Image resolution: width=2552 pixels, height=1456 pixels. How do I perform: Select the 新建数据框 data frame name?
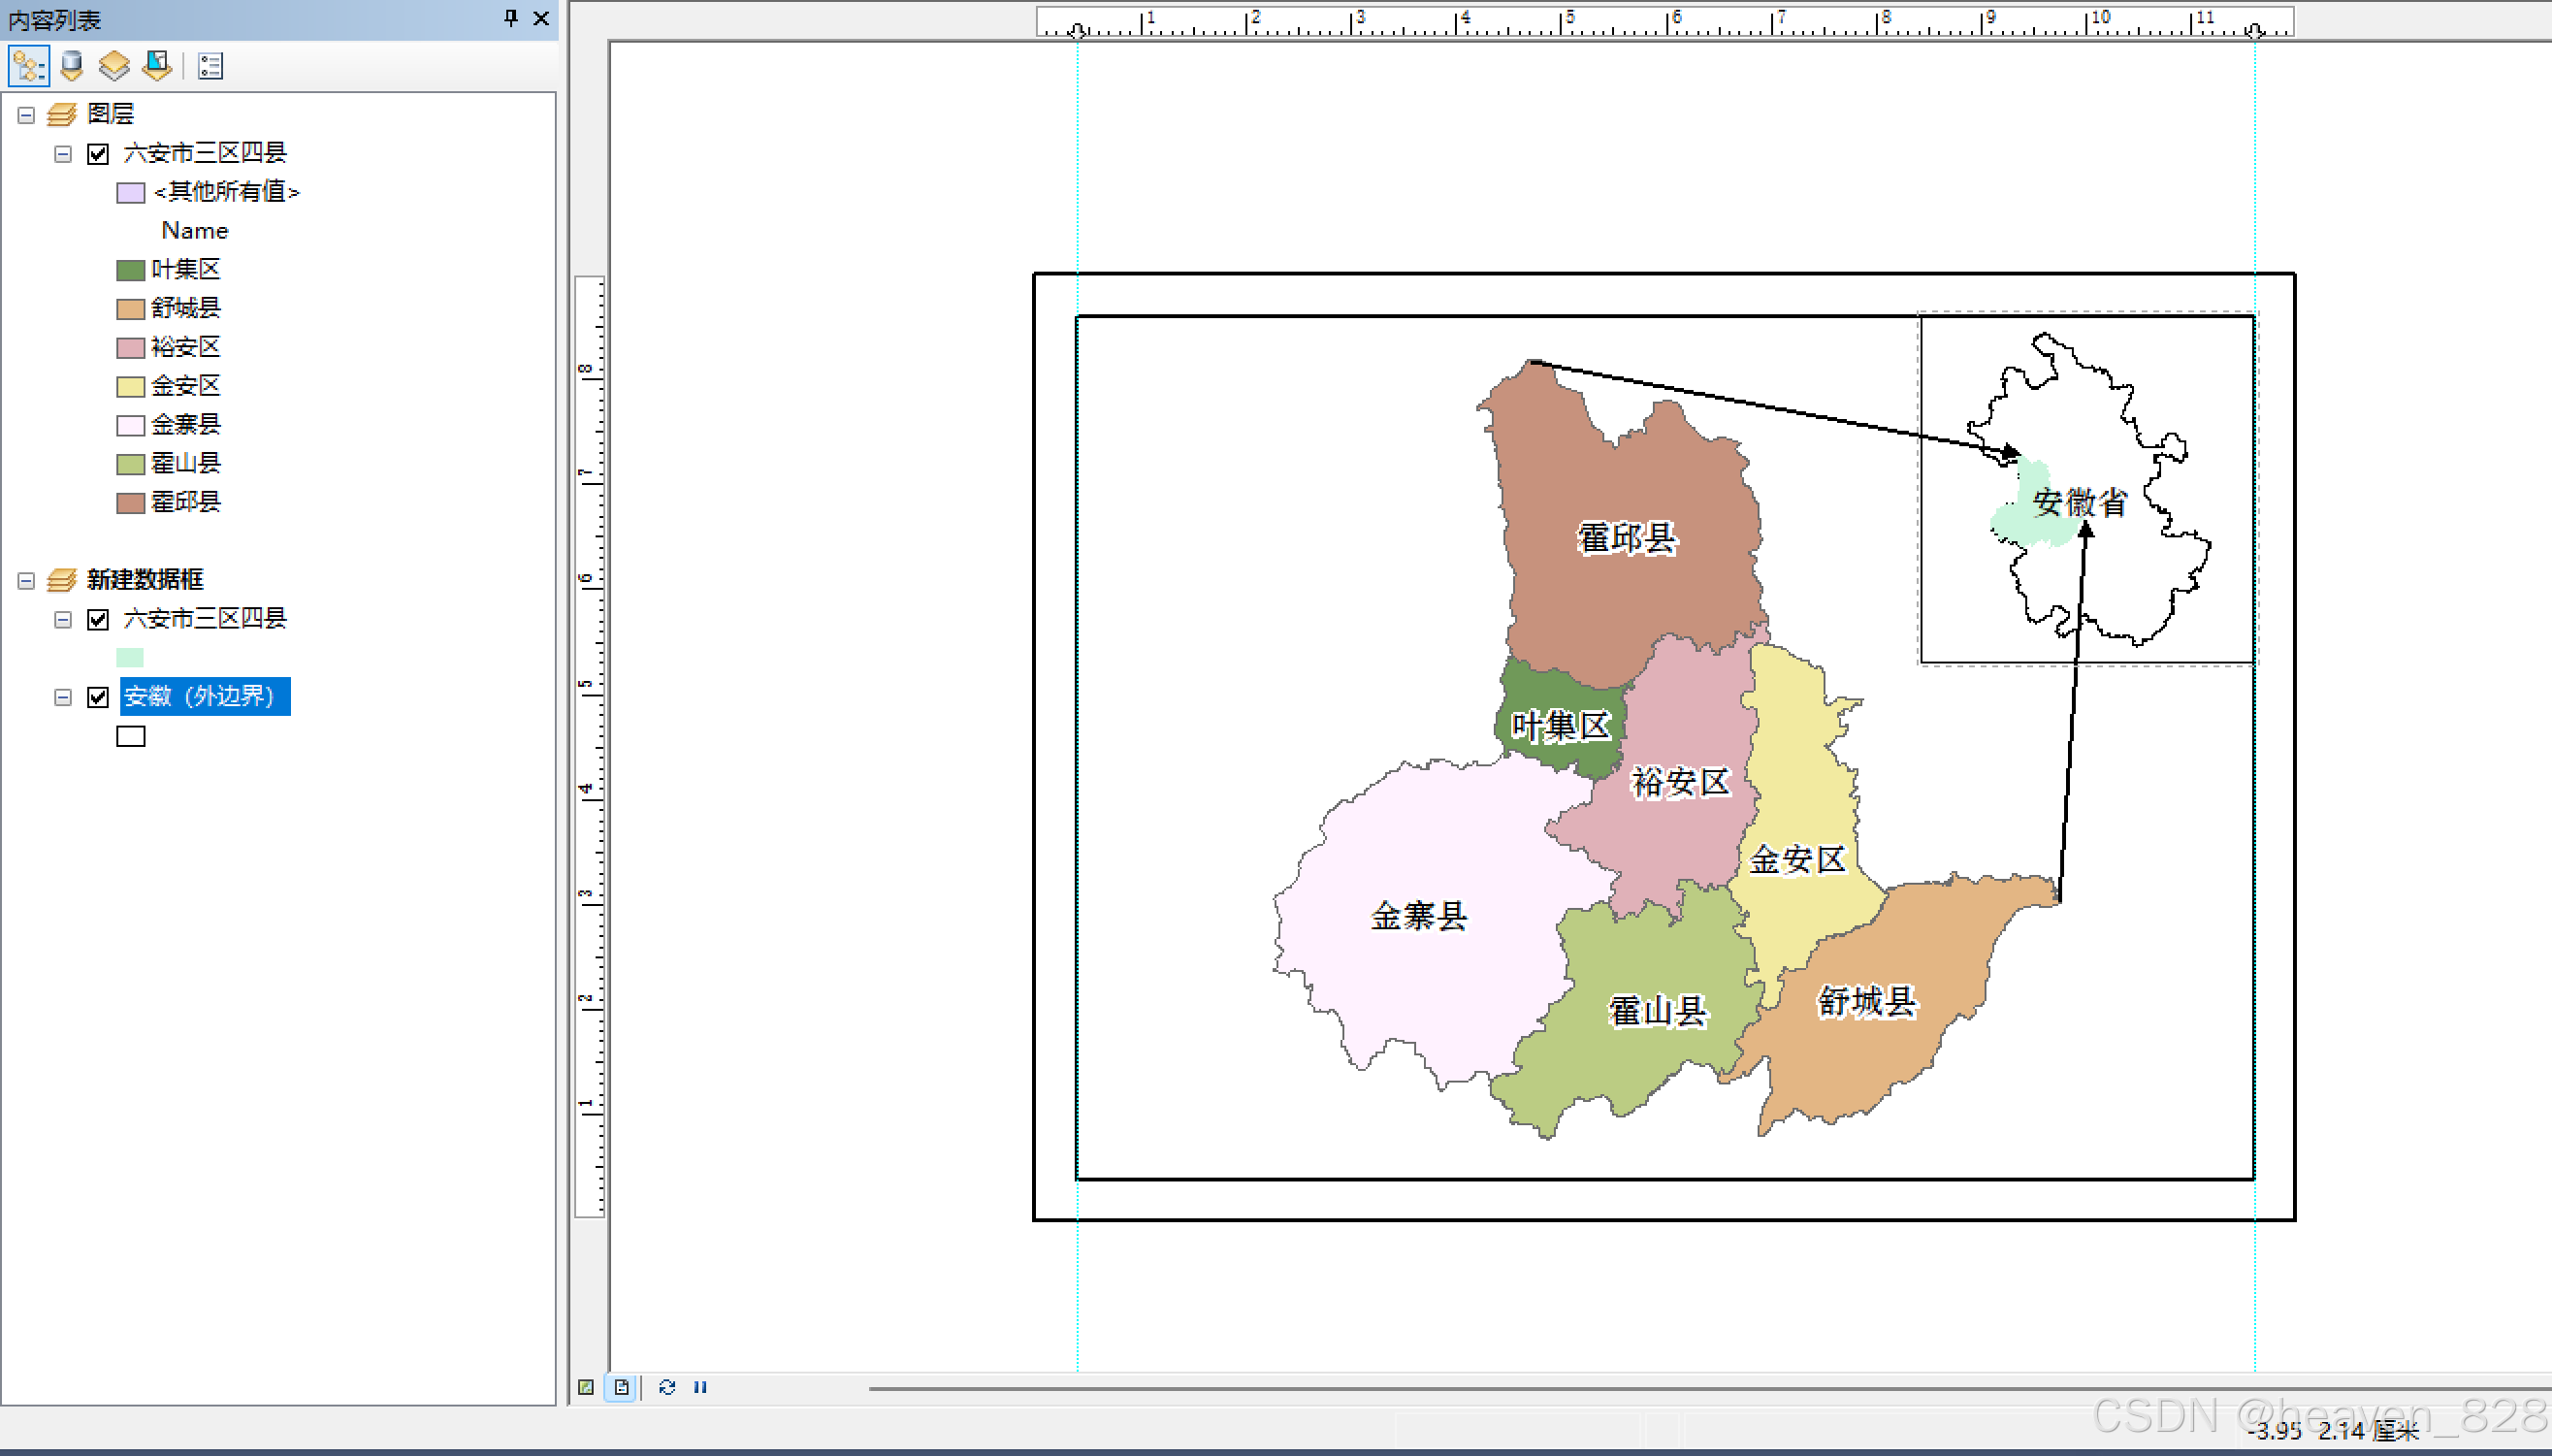point(145,579)
